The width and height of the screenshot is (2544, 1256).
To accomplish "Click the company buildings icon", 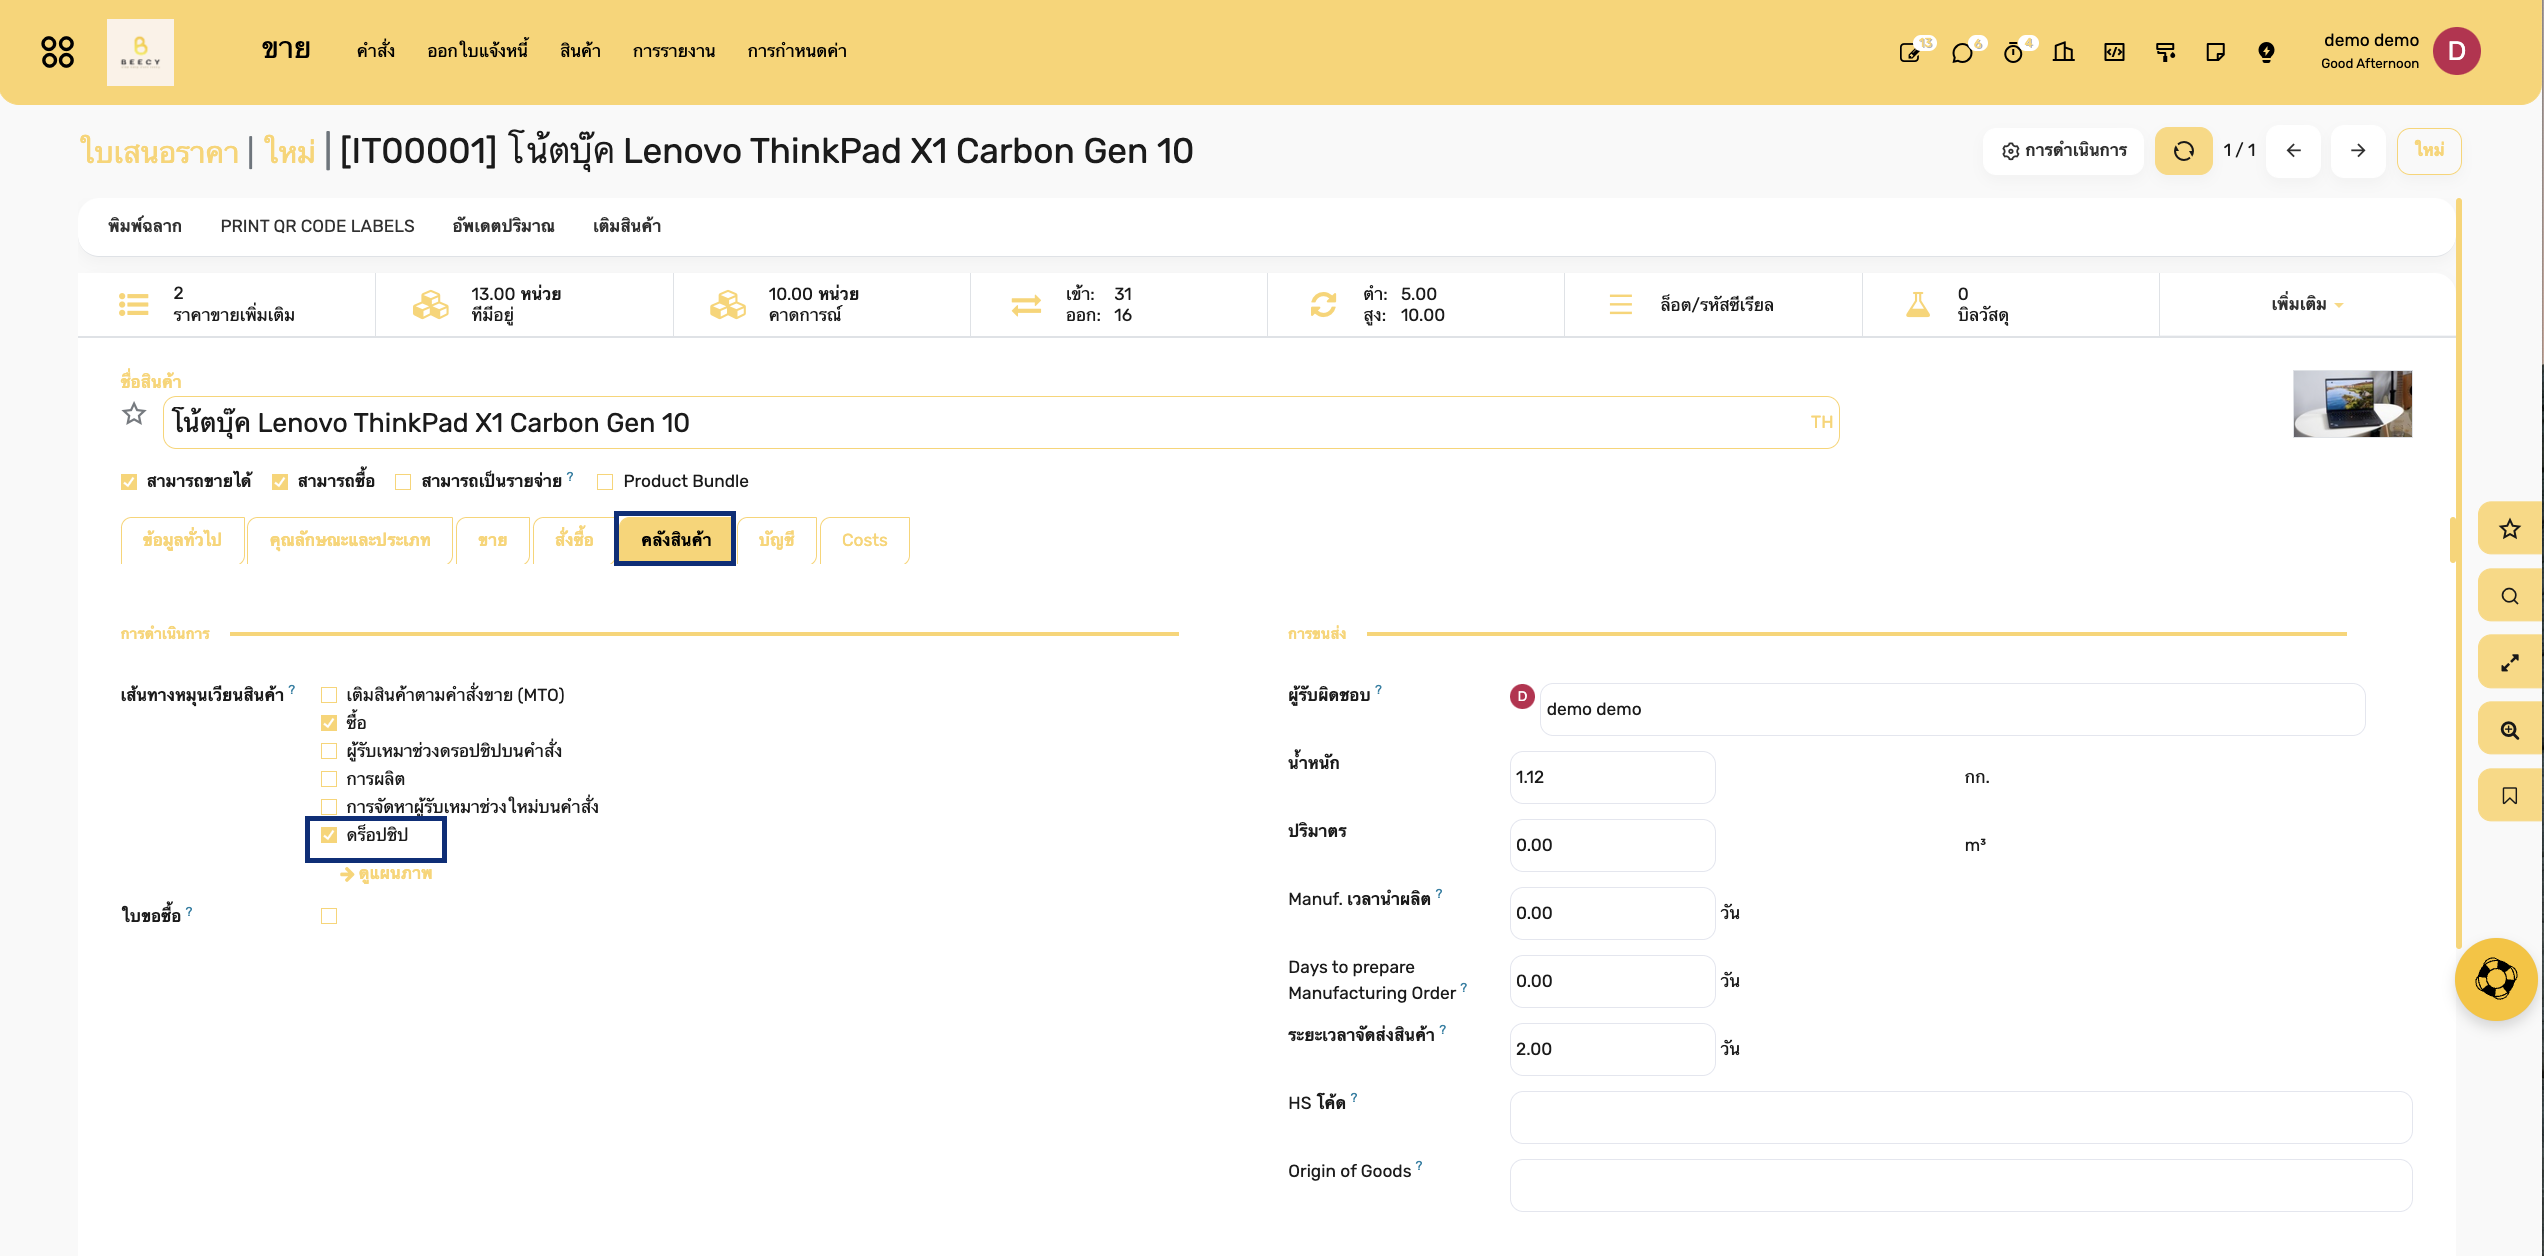I will [2064, 52].
